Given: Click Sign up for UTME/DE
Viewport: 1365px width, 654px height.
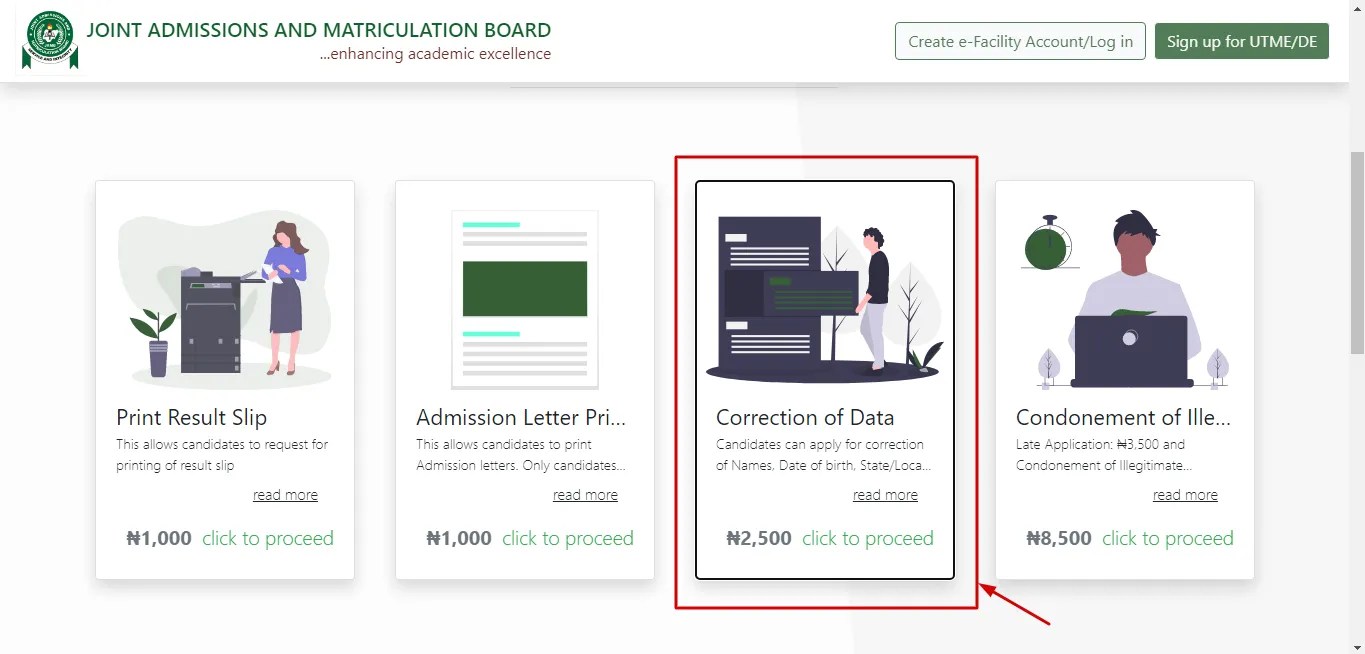Looking at the screenshot, I should point(1241,41).
